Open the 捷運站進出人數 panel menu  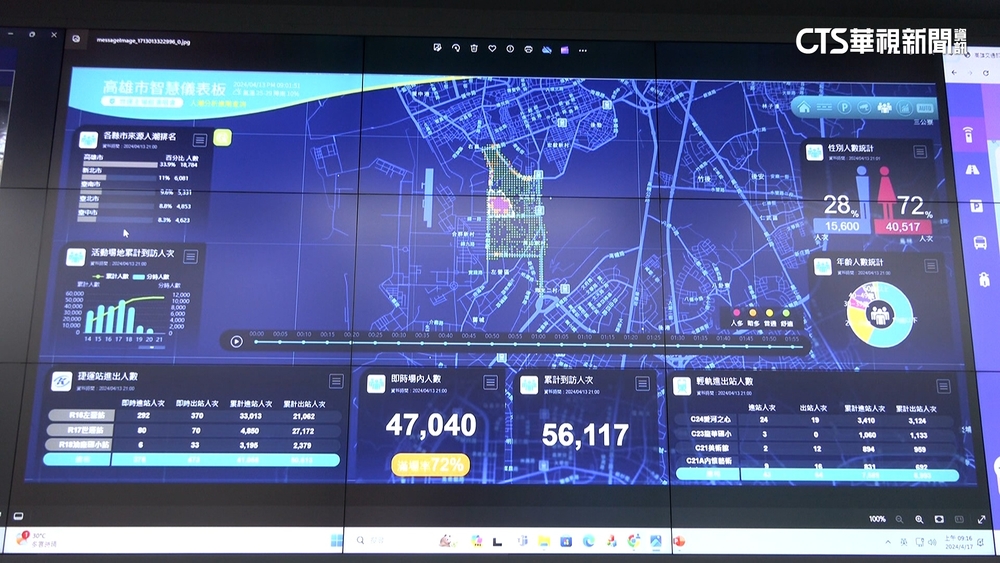click(336, 381)
